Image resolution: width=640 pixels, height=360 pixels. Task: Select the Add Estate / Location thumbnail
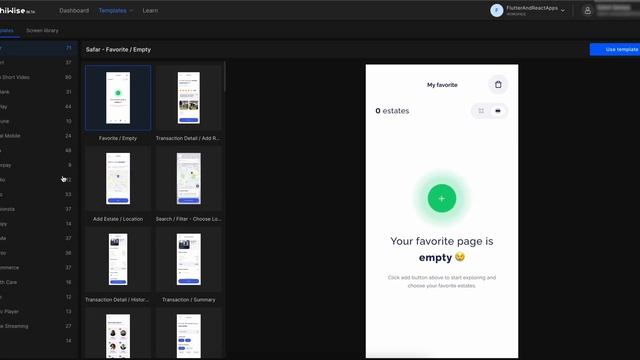pos(118,179)
